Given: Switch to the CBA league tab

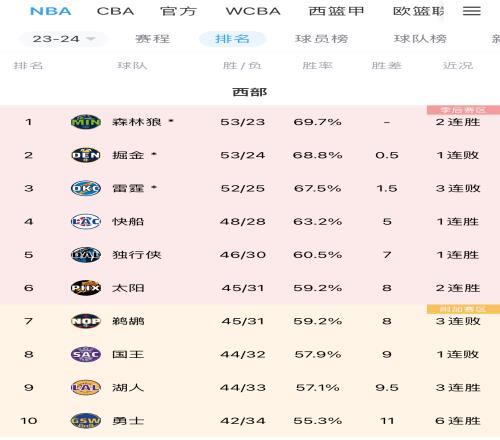Looking at the screenshot, I should click(115, 11).
